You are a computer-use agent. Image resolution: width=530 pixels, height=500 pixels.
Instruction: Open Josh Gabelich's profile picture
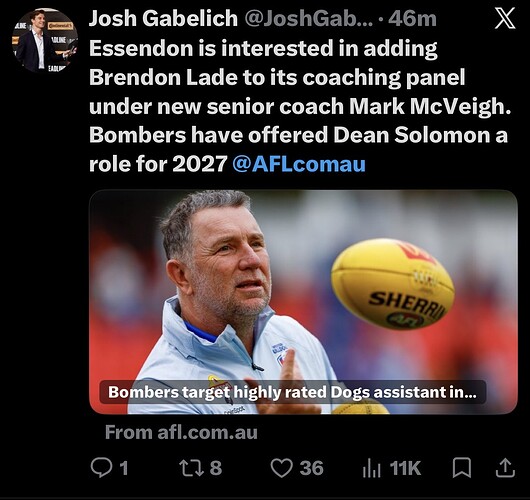45,40
